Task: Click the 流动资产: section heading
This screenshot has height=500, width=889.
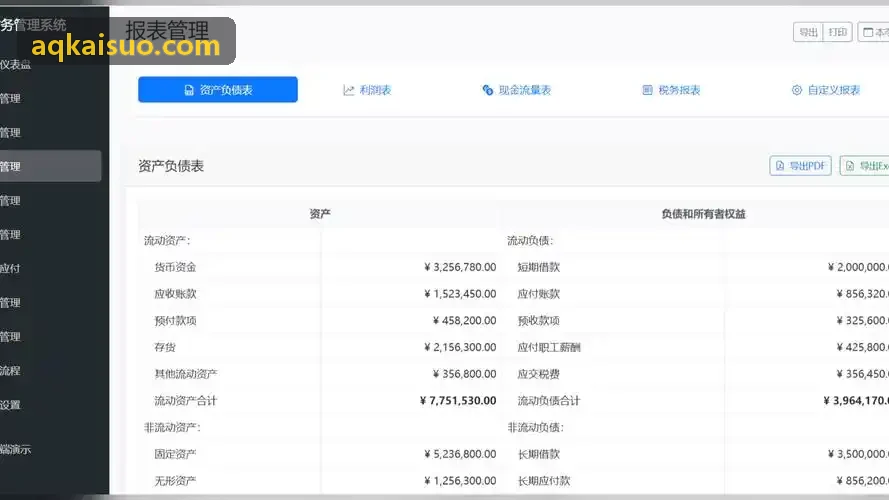Action: 167,240
